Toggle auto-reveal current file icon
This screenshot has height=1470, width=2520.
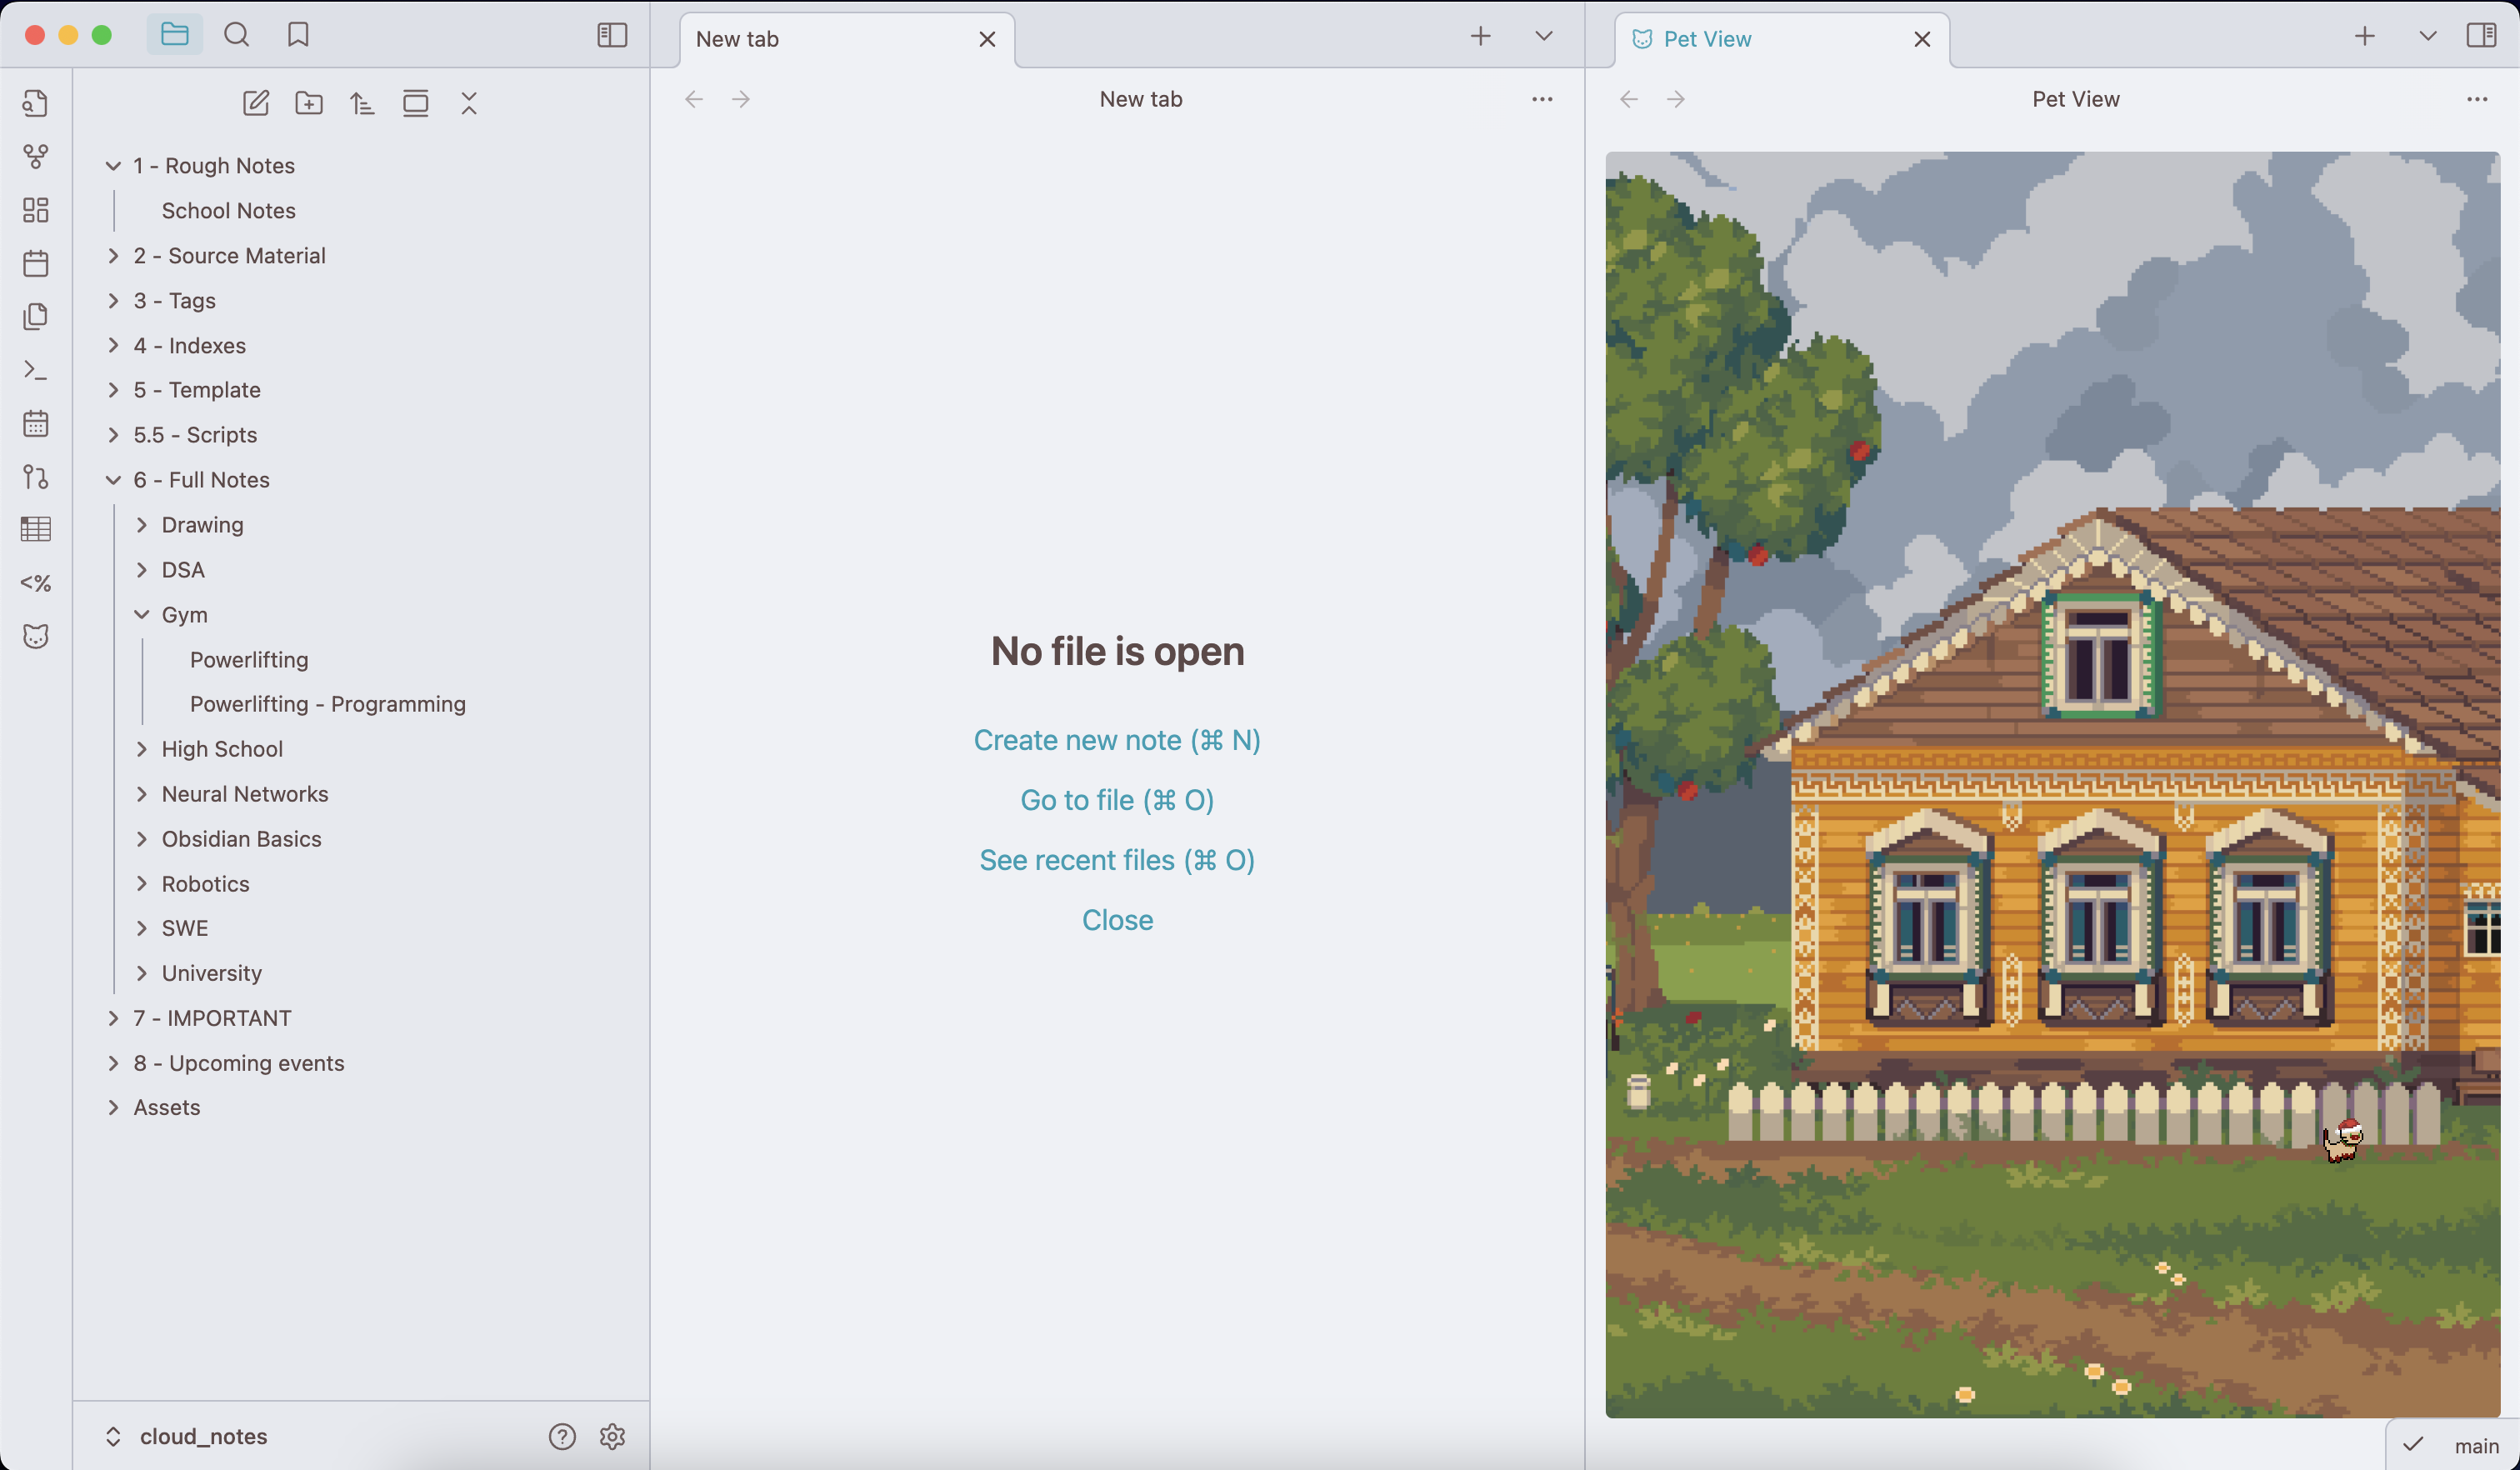tap(415, 103)
